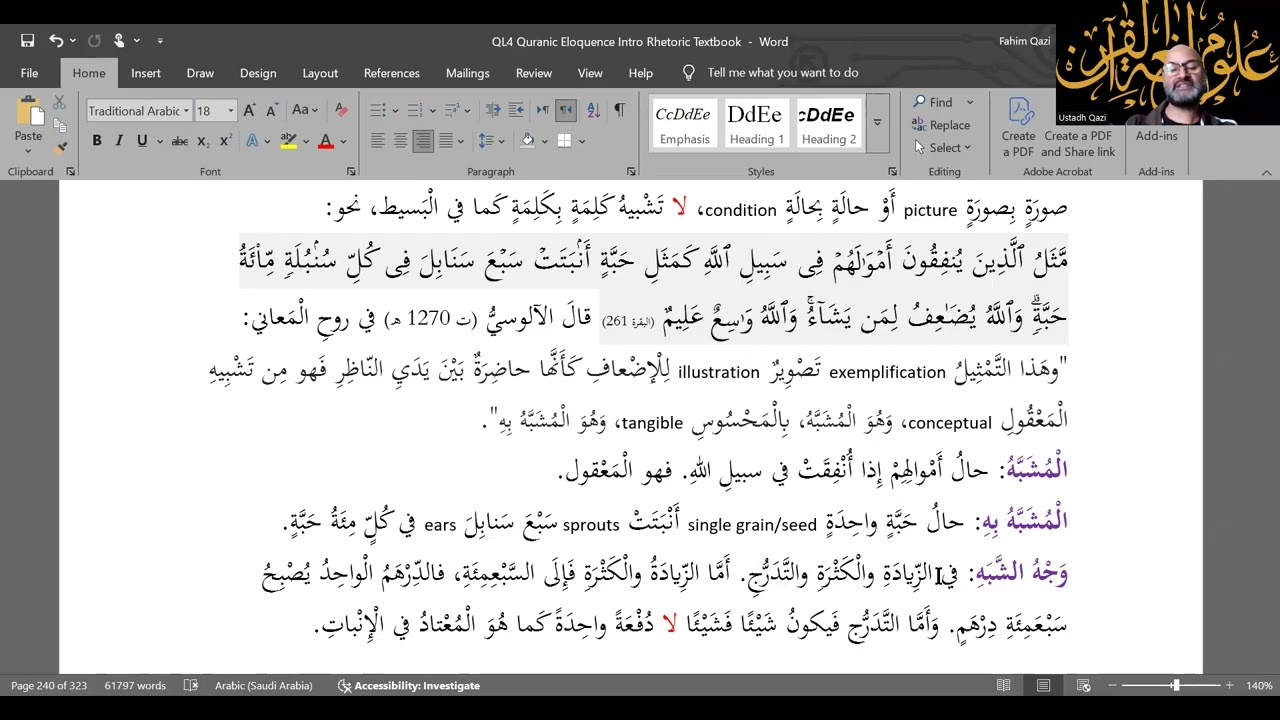
Task: Toggle Show/Hide paragraph marks
Action: [x=619, y=110]
